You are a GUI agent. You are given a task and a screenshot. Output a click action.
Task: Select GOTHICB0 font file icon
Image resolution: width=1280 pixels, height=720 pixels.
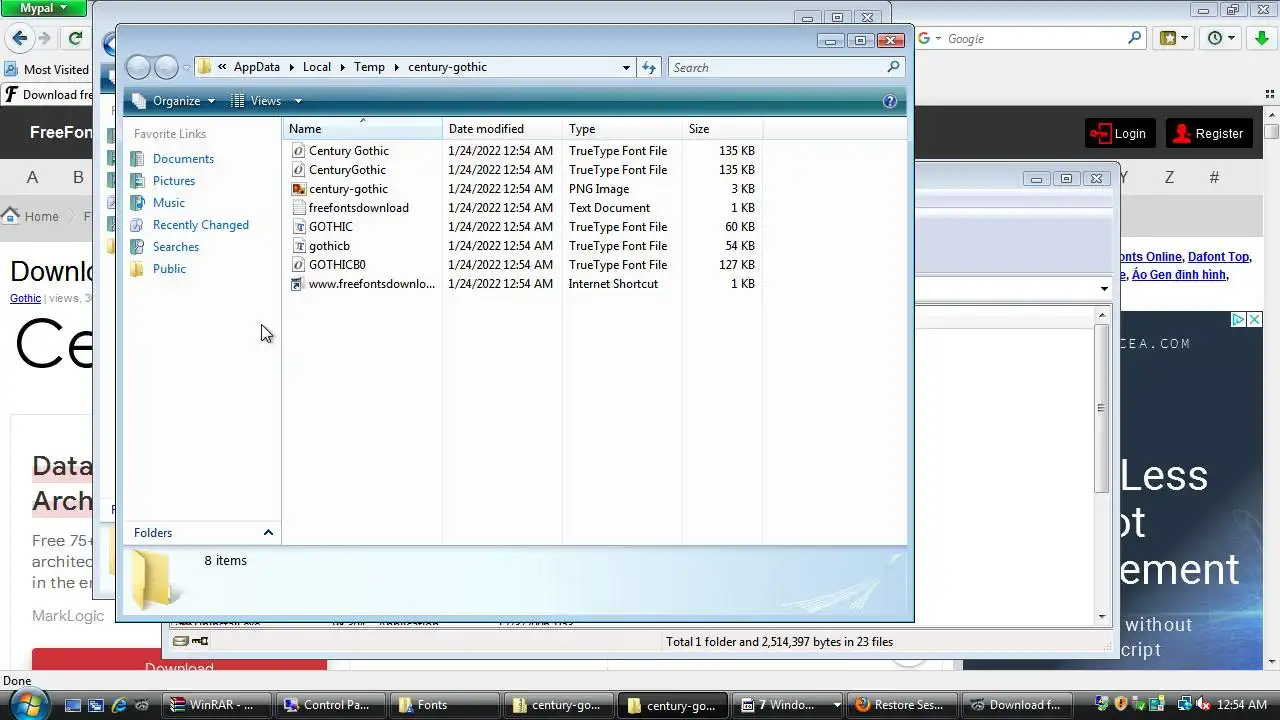pos(298,265)
